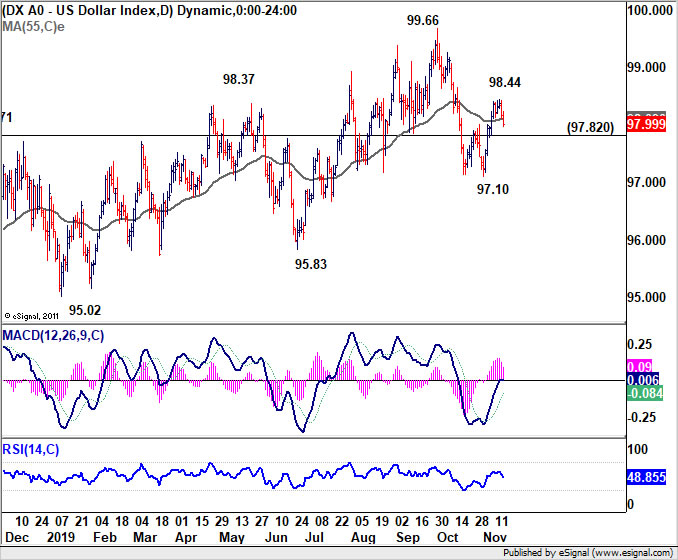
Task: Click the dark blue 0.006 MACD value
Action: [643, 380]
